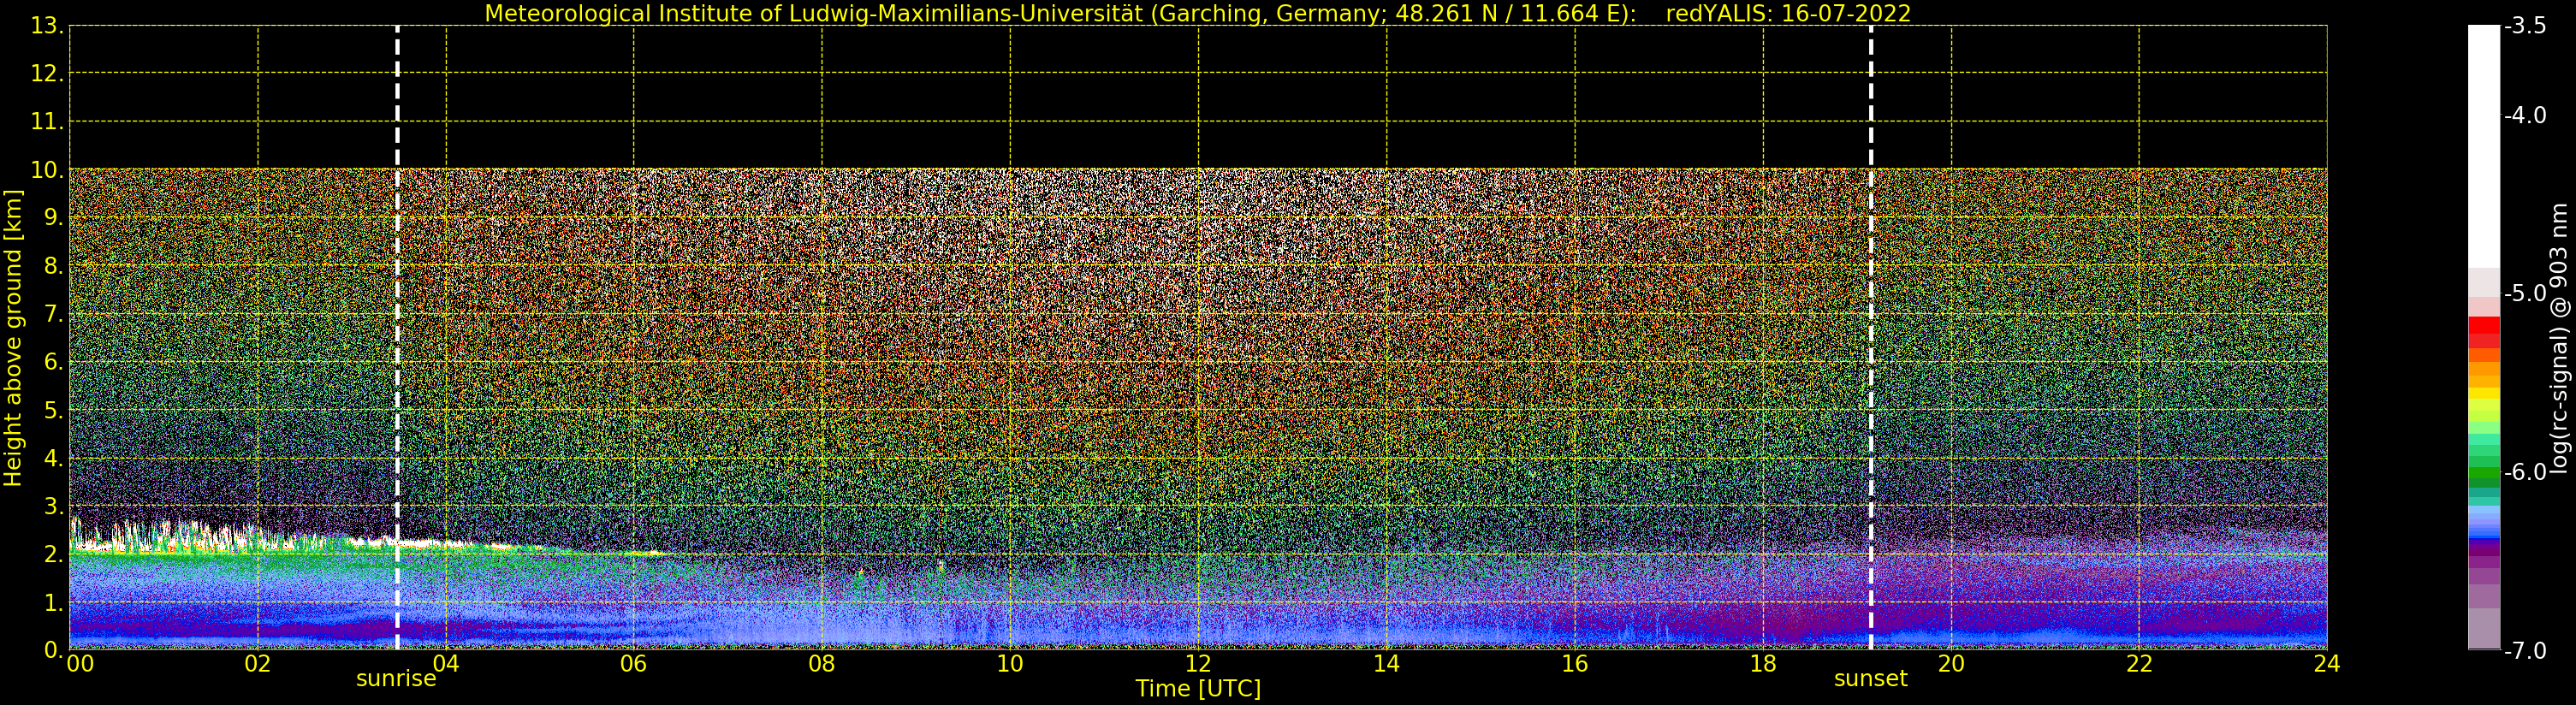Click the '14' time tick label

[x=1386, y=663]
